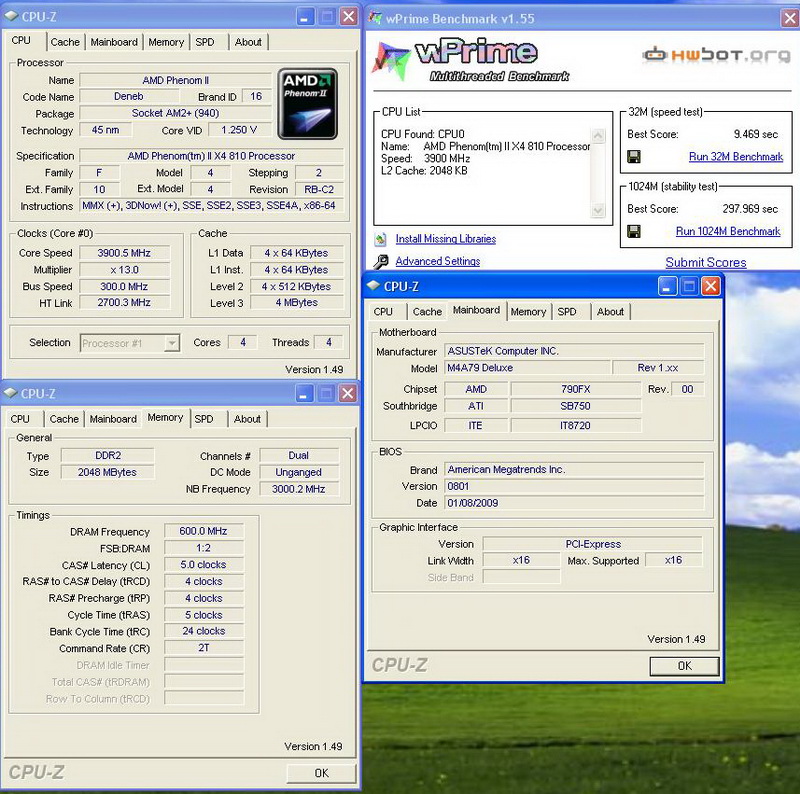The image size is (800, 794).
Task: Switch to SPD tab in Memory CPU-Z window
Action: click(x=204, y=418)
